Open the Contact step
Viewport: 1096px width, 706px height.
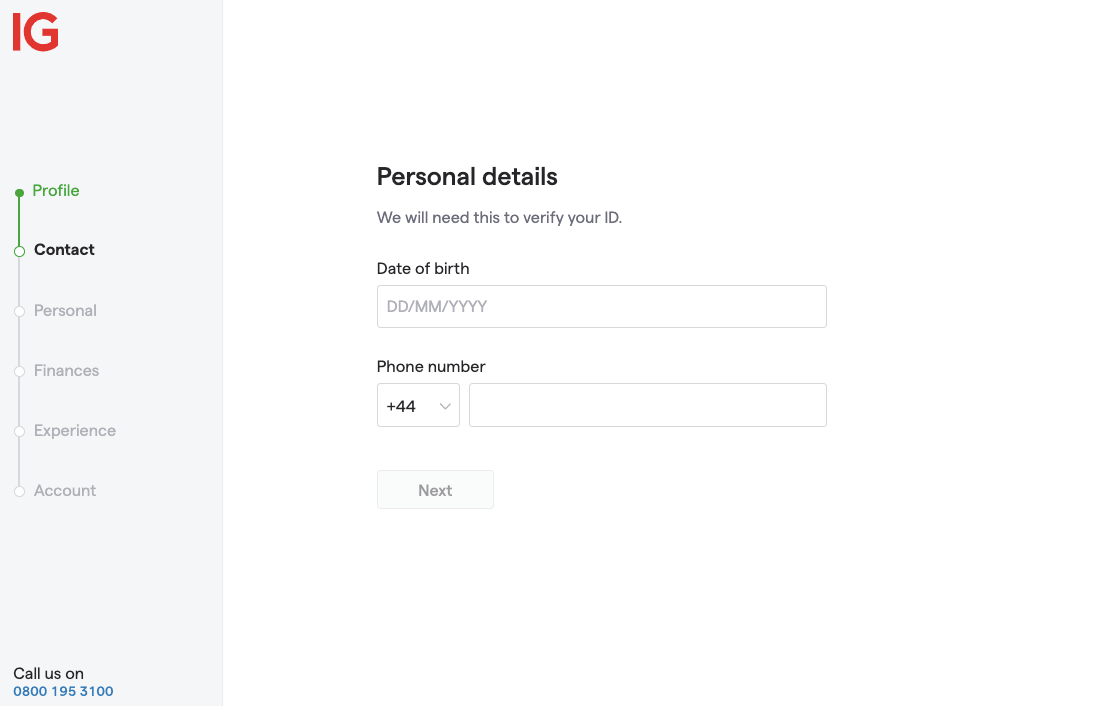coord(64,250)
